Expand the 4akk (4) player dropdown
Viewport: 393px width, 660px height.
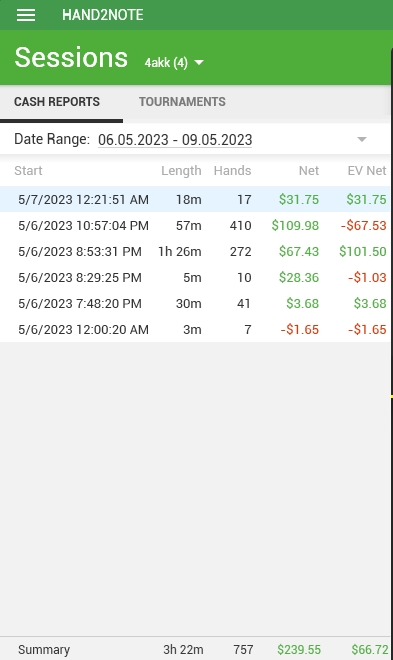174,63
